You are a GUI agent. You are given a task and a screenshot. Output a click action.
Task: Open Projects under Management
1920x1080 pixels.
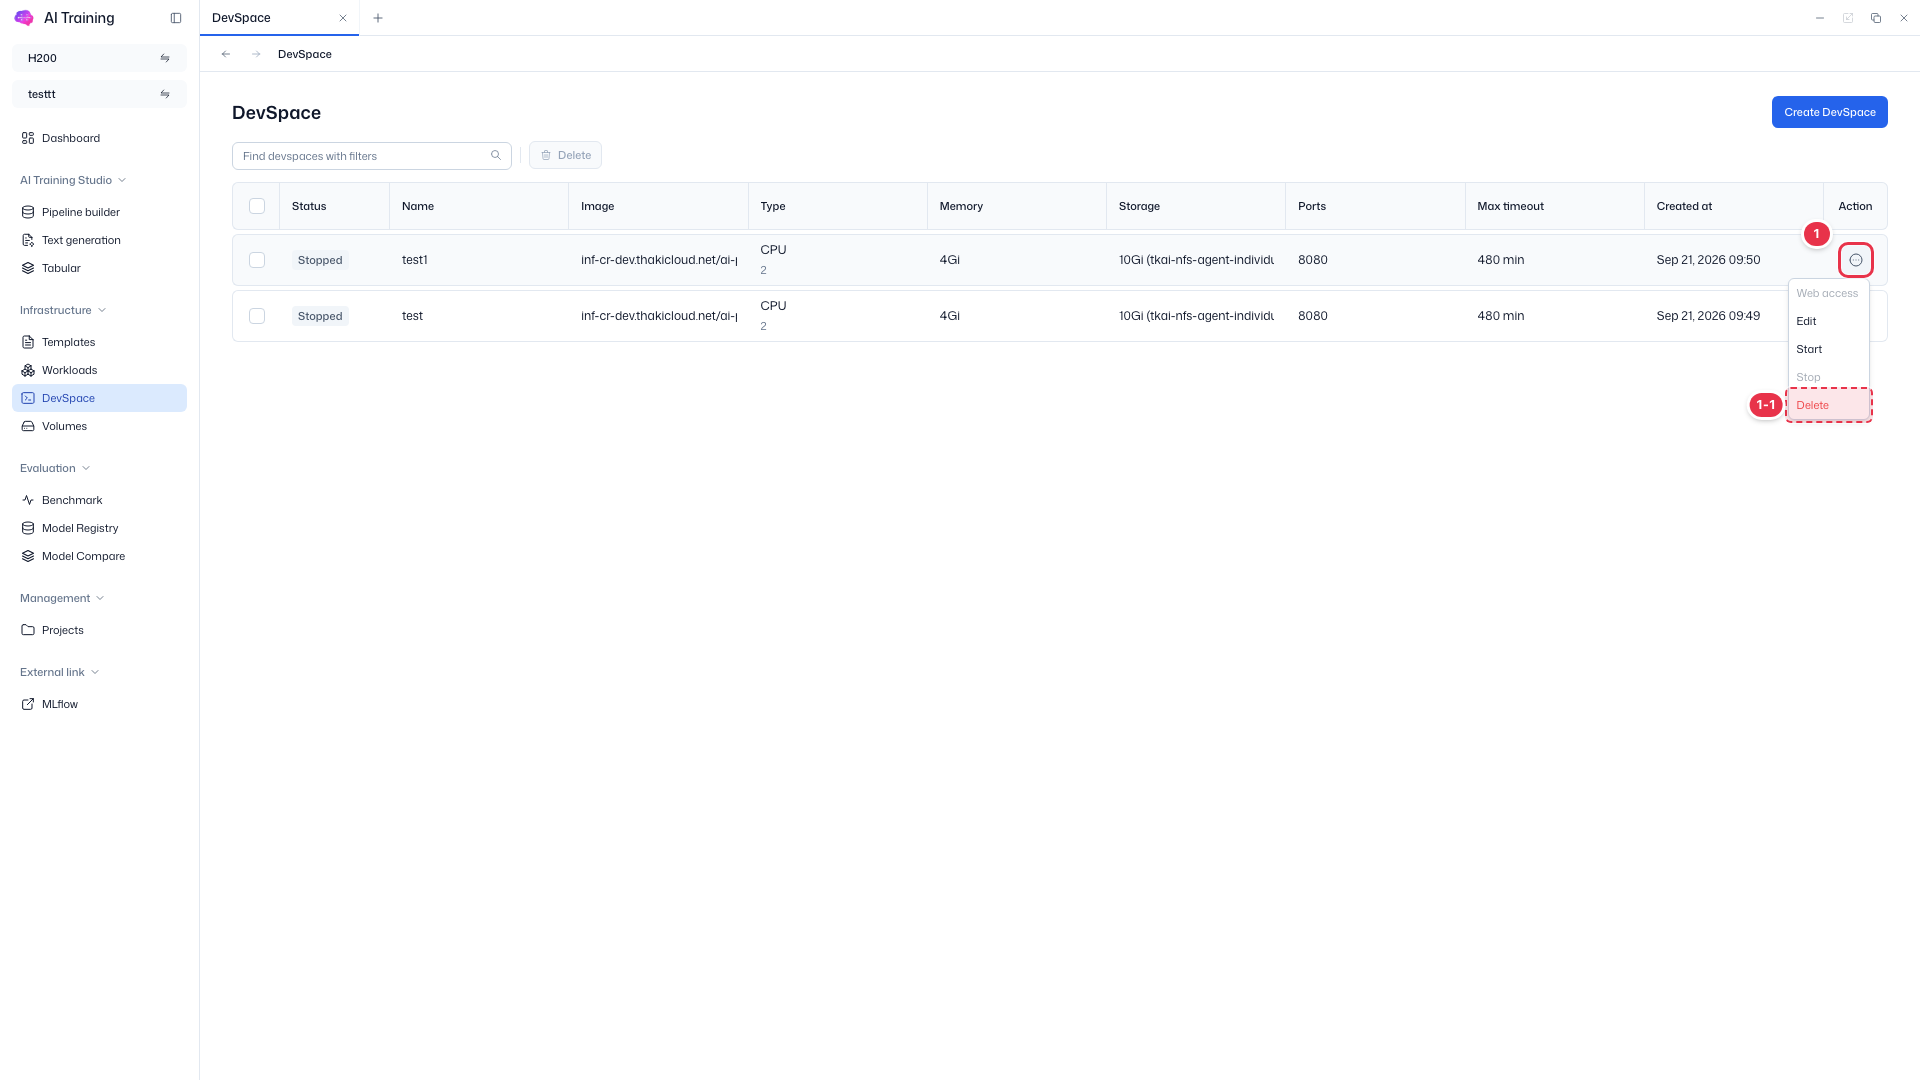pyautogui.click(x=99, y=630)
